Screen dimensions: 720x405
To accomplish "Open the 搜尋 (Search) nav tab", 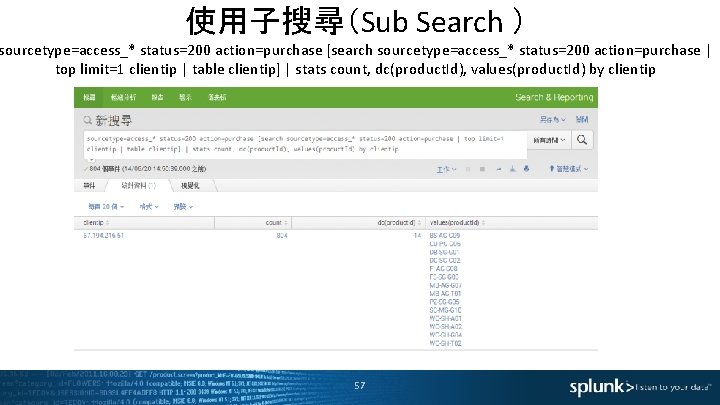I will (89, 97).
